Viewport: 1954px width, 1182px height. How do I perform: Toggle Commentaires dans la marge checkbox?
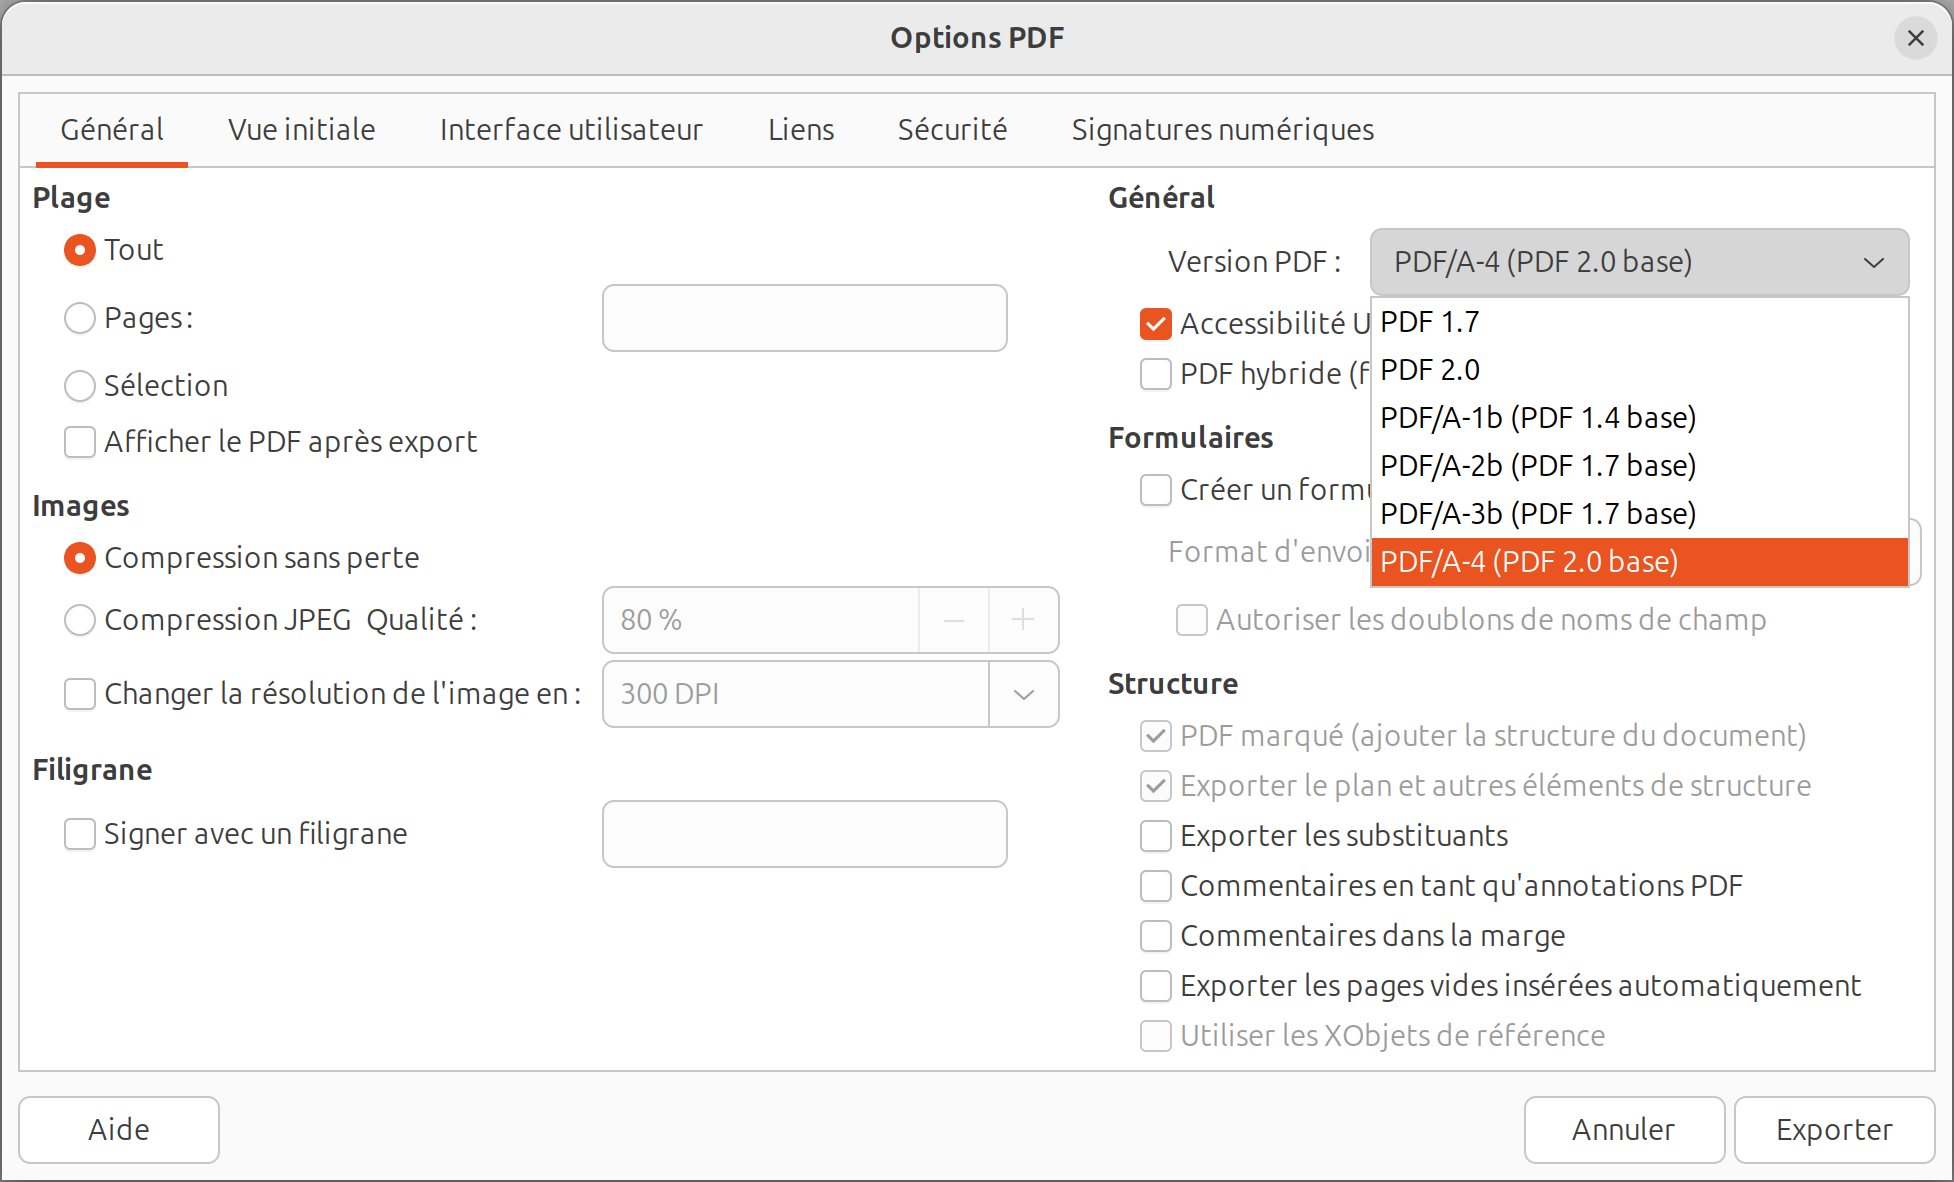point(1156,936)
